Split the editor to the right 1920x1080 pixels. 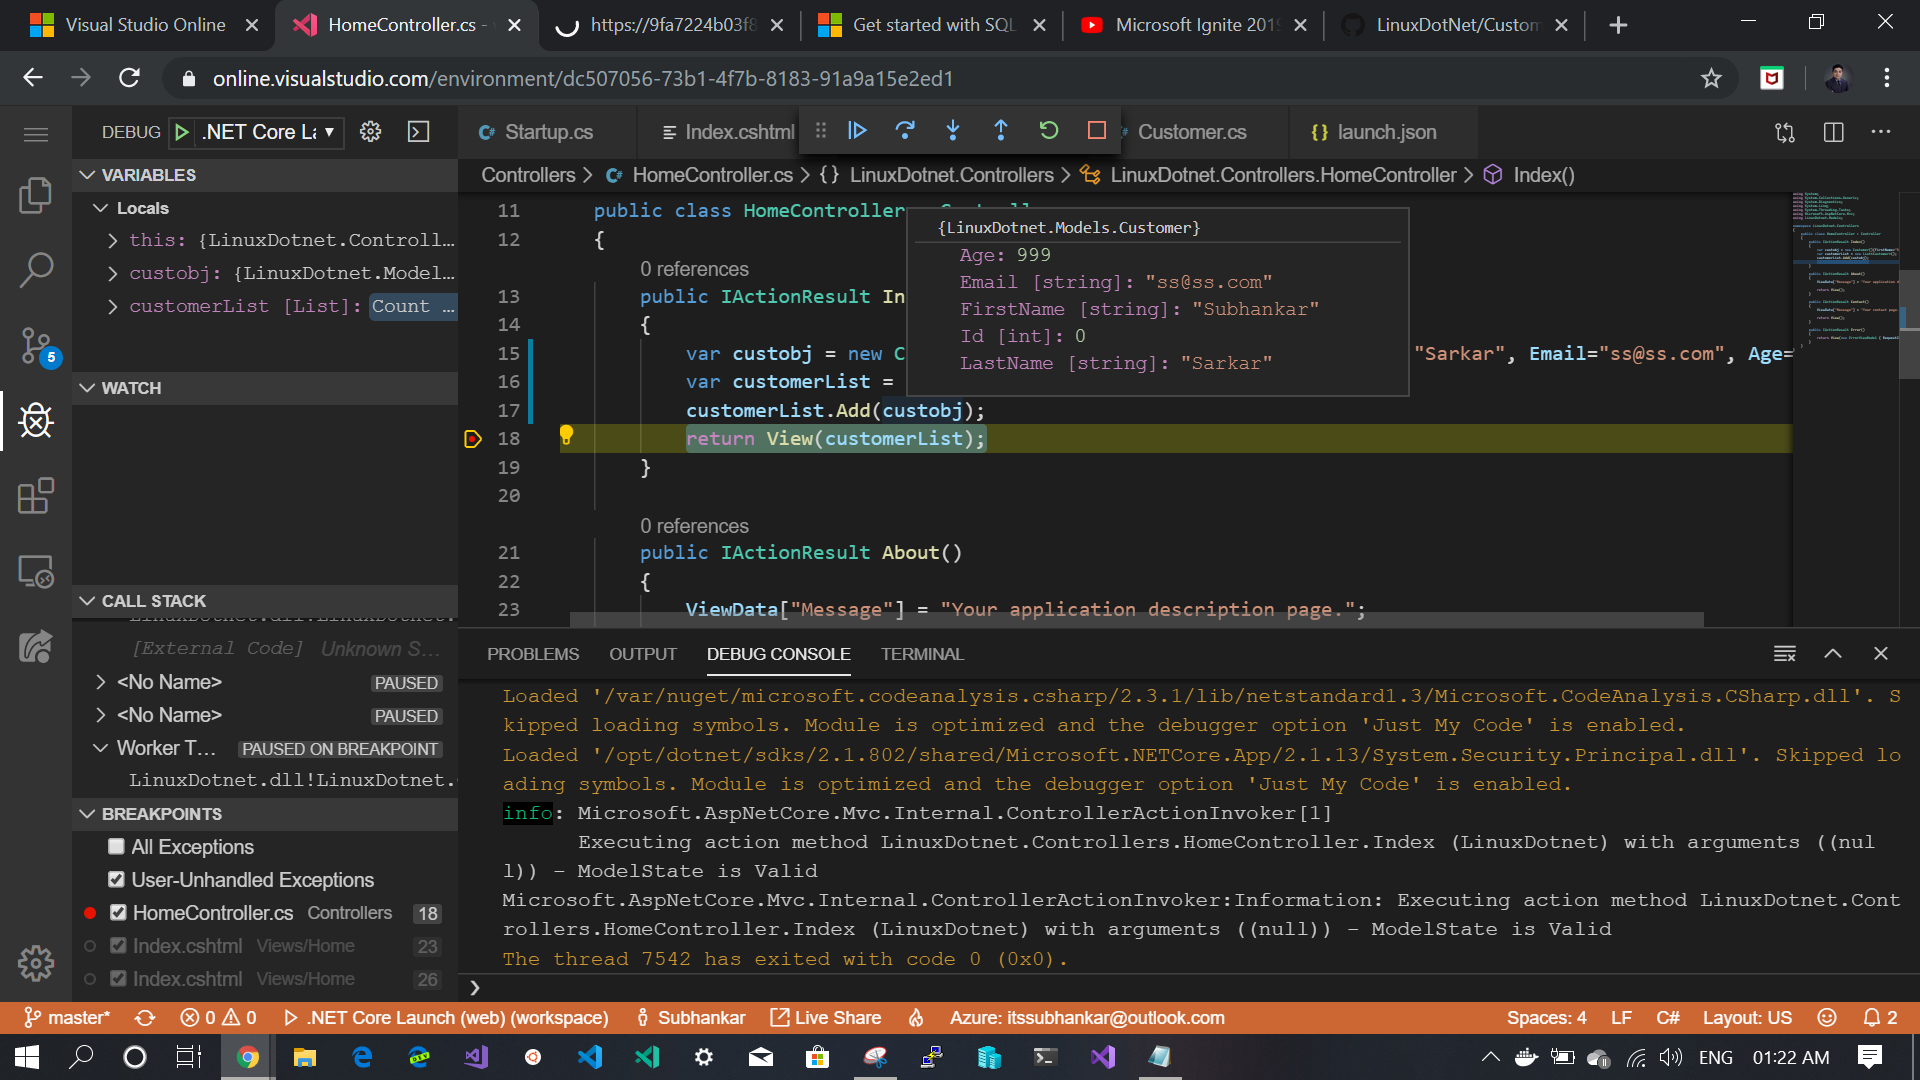1833,132
